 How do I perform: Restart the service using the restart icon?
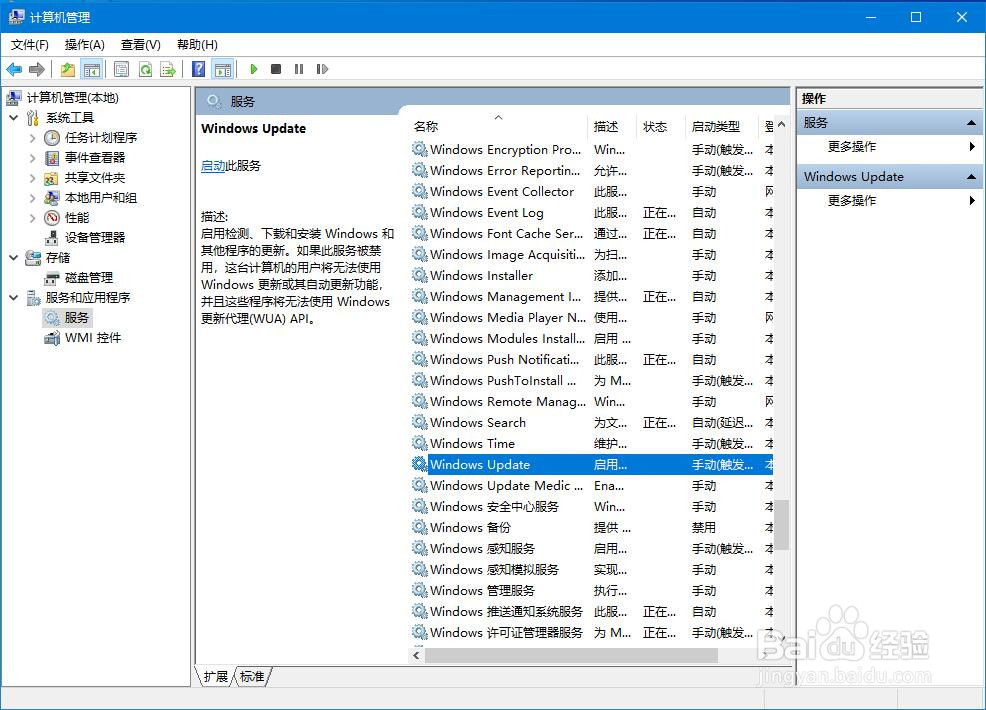(x=324, y=69)
